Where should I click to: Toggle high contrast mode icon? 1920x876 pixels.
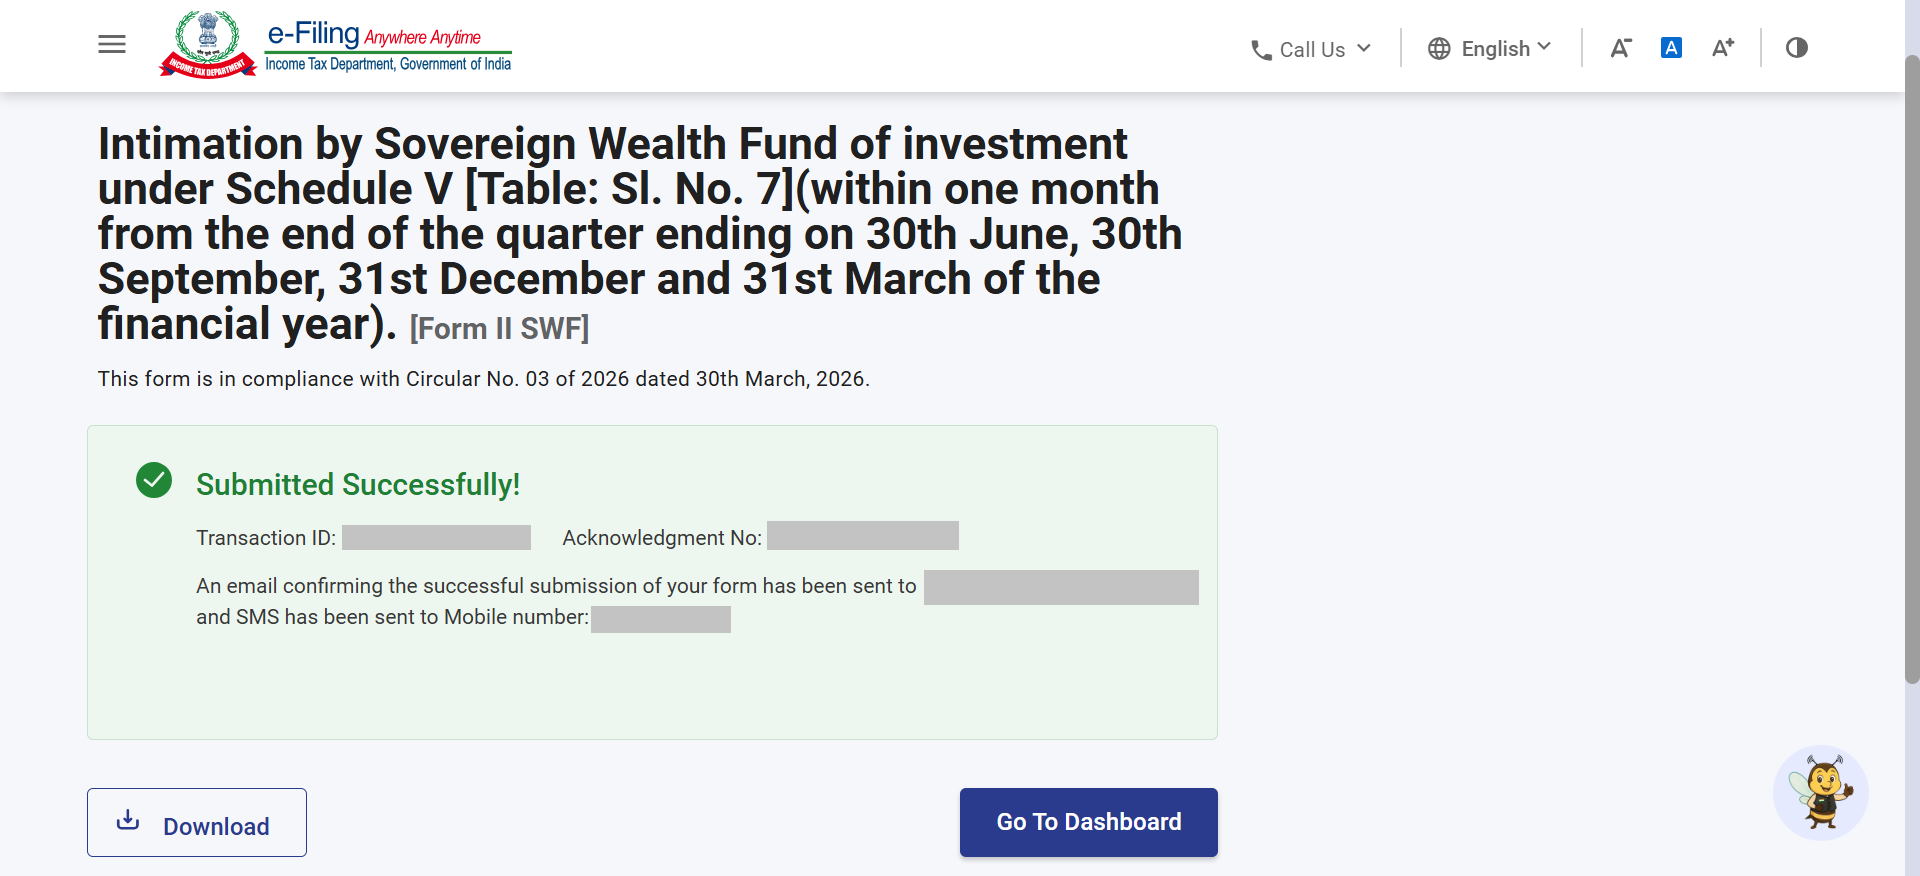point(1797,47)
